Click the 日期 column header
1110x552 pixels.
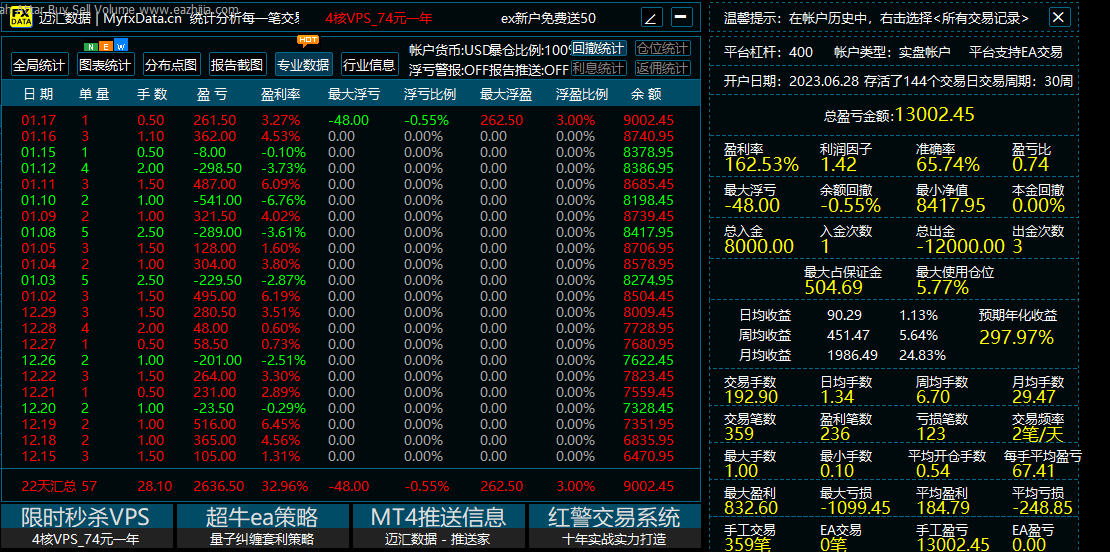(38, 93)
